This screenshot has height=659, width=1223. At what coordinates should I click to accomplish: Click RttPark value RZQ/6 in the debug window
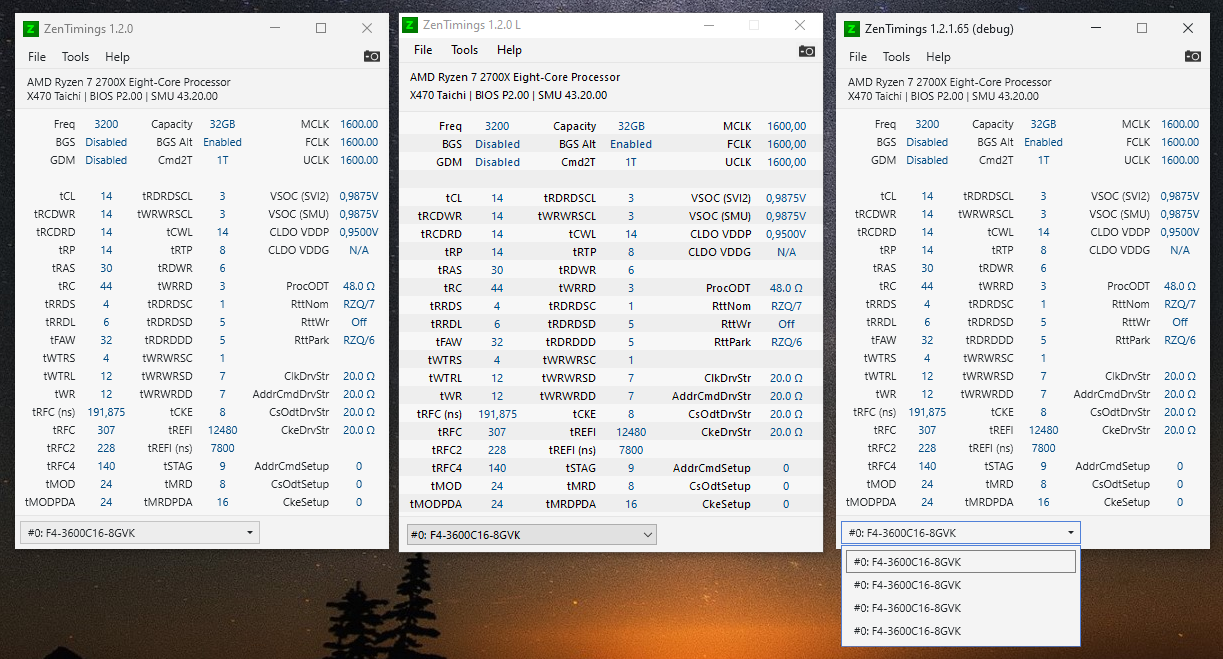[x=1180, y=340]
